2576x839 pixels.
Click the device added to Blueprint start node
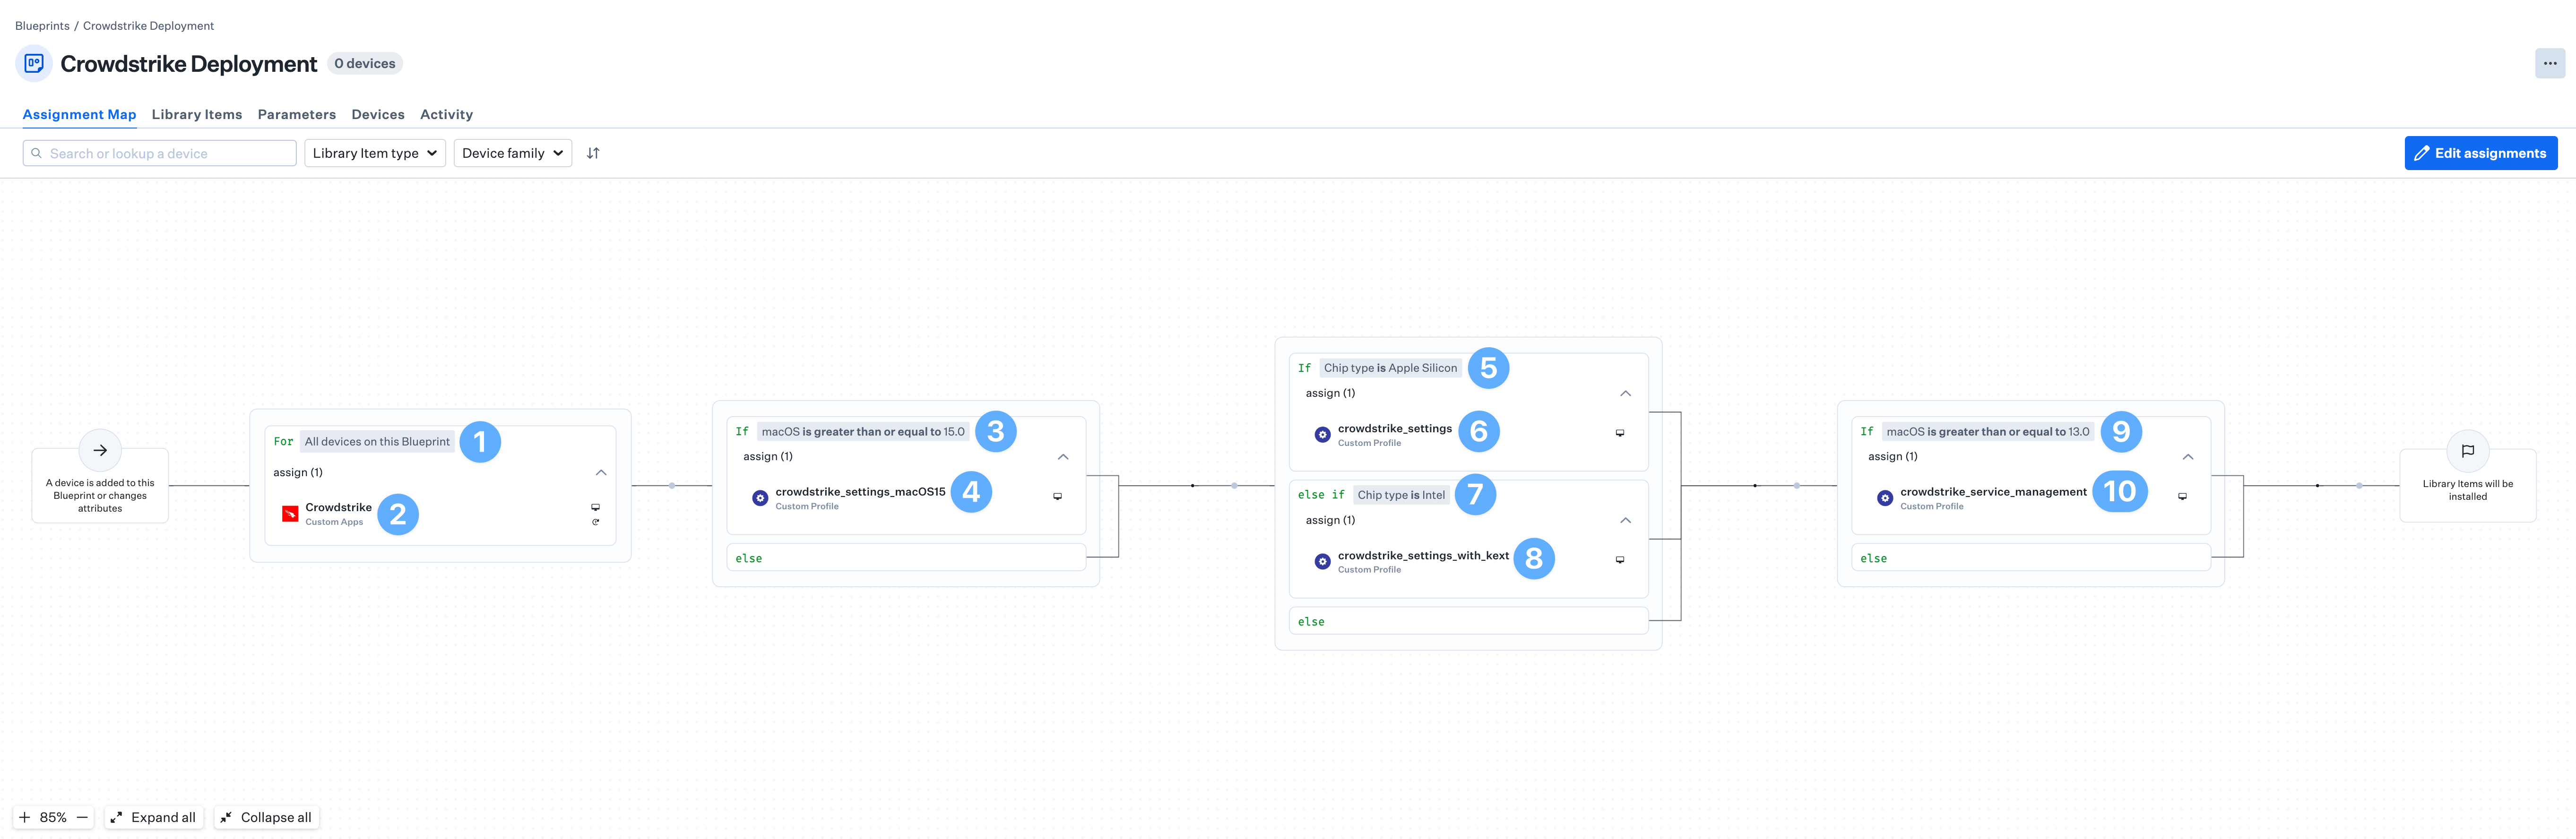[100, 485]
